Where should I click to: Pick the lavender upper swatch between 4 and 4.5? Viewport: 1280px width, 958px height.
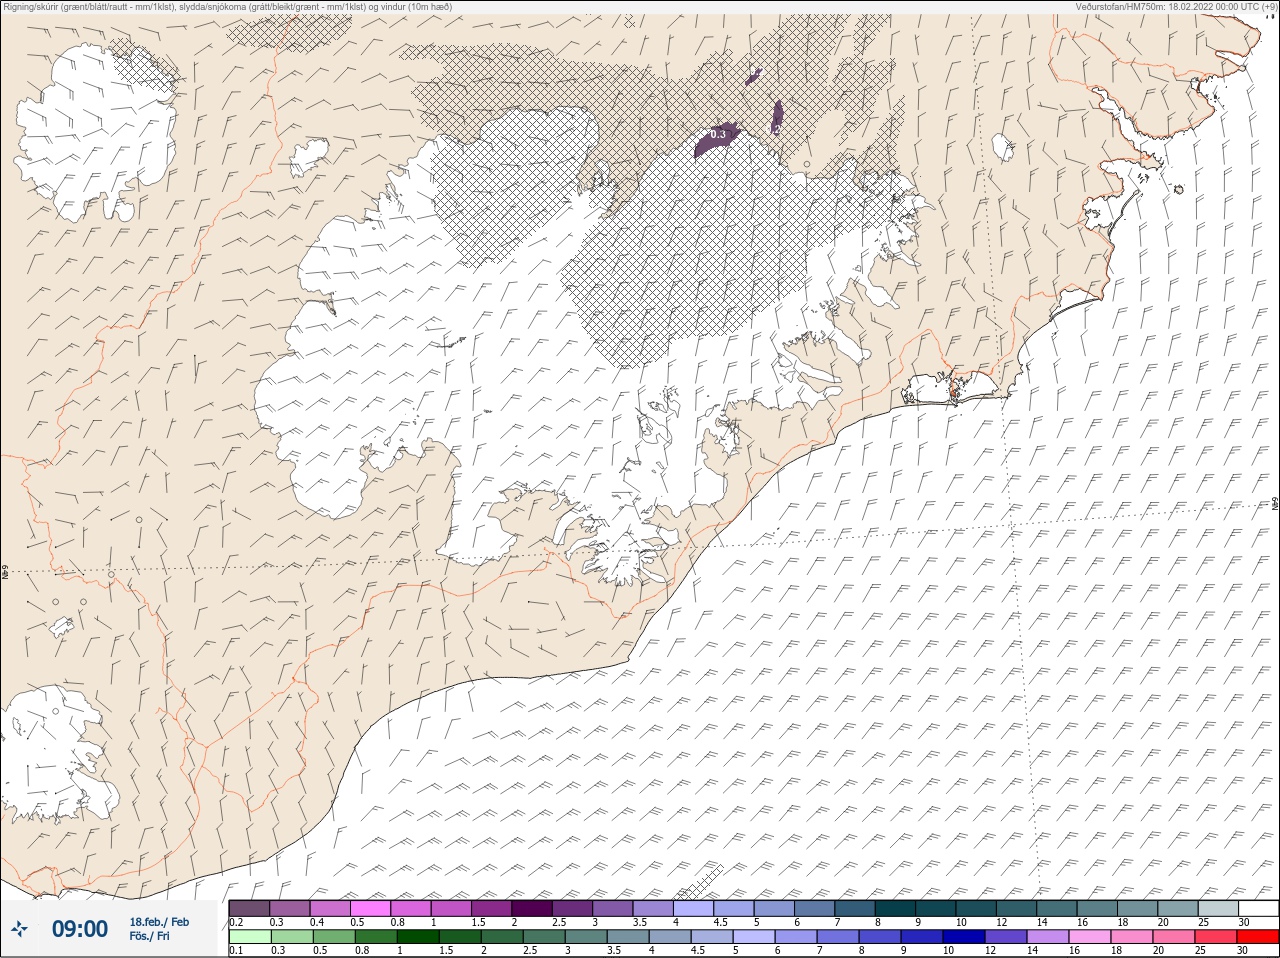coord(693,908)
